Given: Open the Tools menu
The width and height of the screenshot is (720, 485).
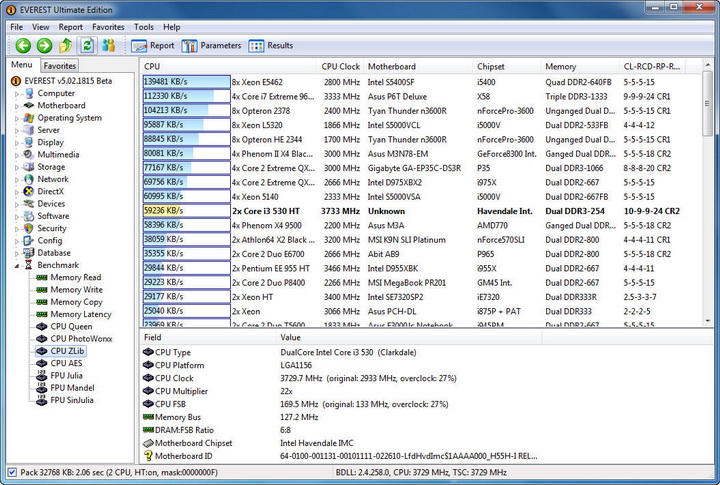Looking at the screenshot, I should pyautogui.click(x=144, y=27).
